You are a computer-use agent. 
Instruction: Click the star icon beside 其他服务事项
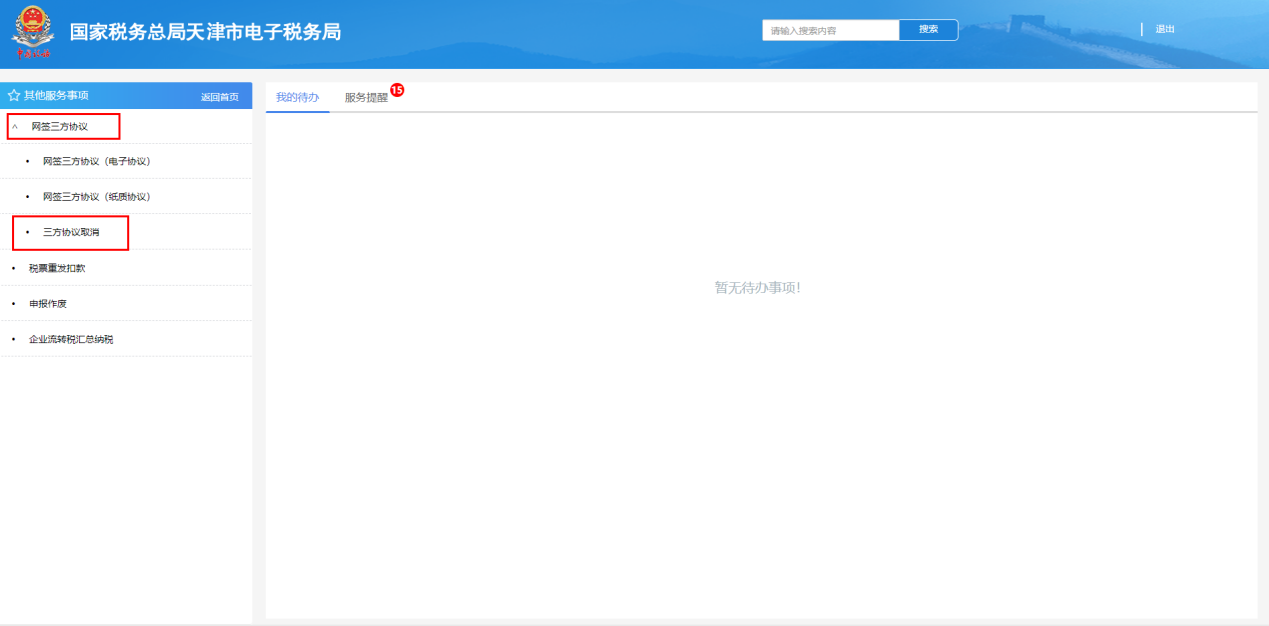[x=14, y=96]
